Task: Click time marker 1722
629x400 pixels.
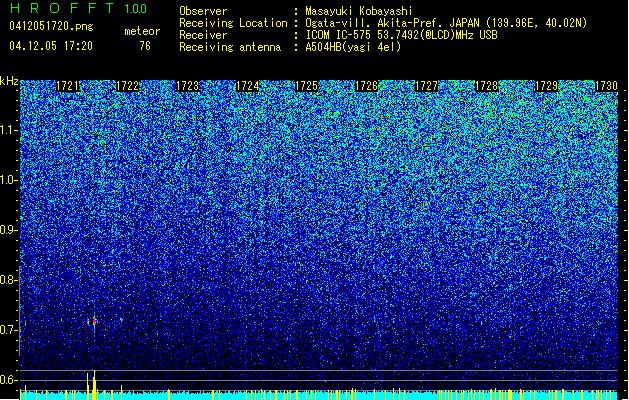Action: (128, 86)
